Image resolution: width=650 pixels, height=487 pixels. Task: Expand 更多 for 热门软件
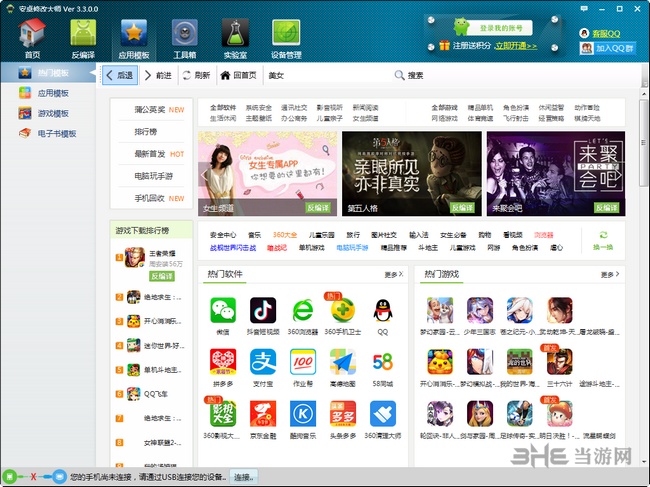click(x=394, y=274)
